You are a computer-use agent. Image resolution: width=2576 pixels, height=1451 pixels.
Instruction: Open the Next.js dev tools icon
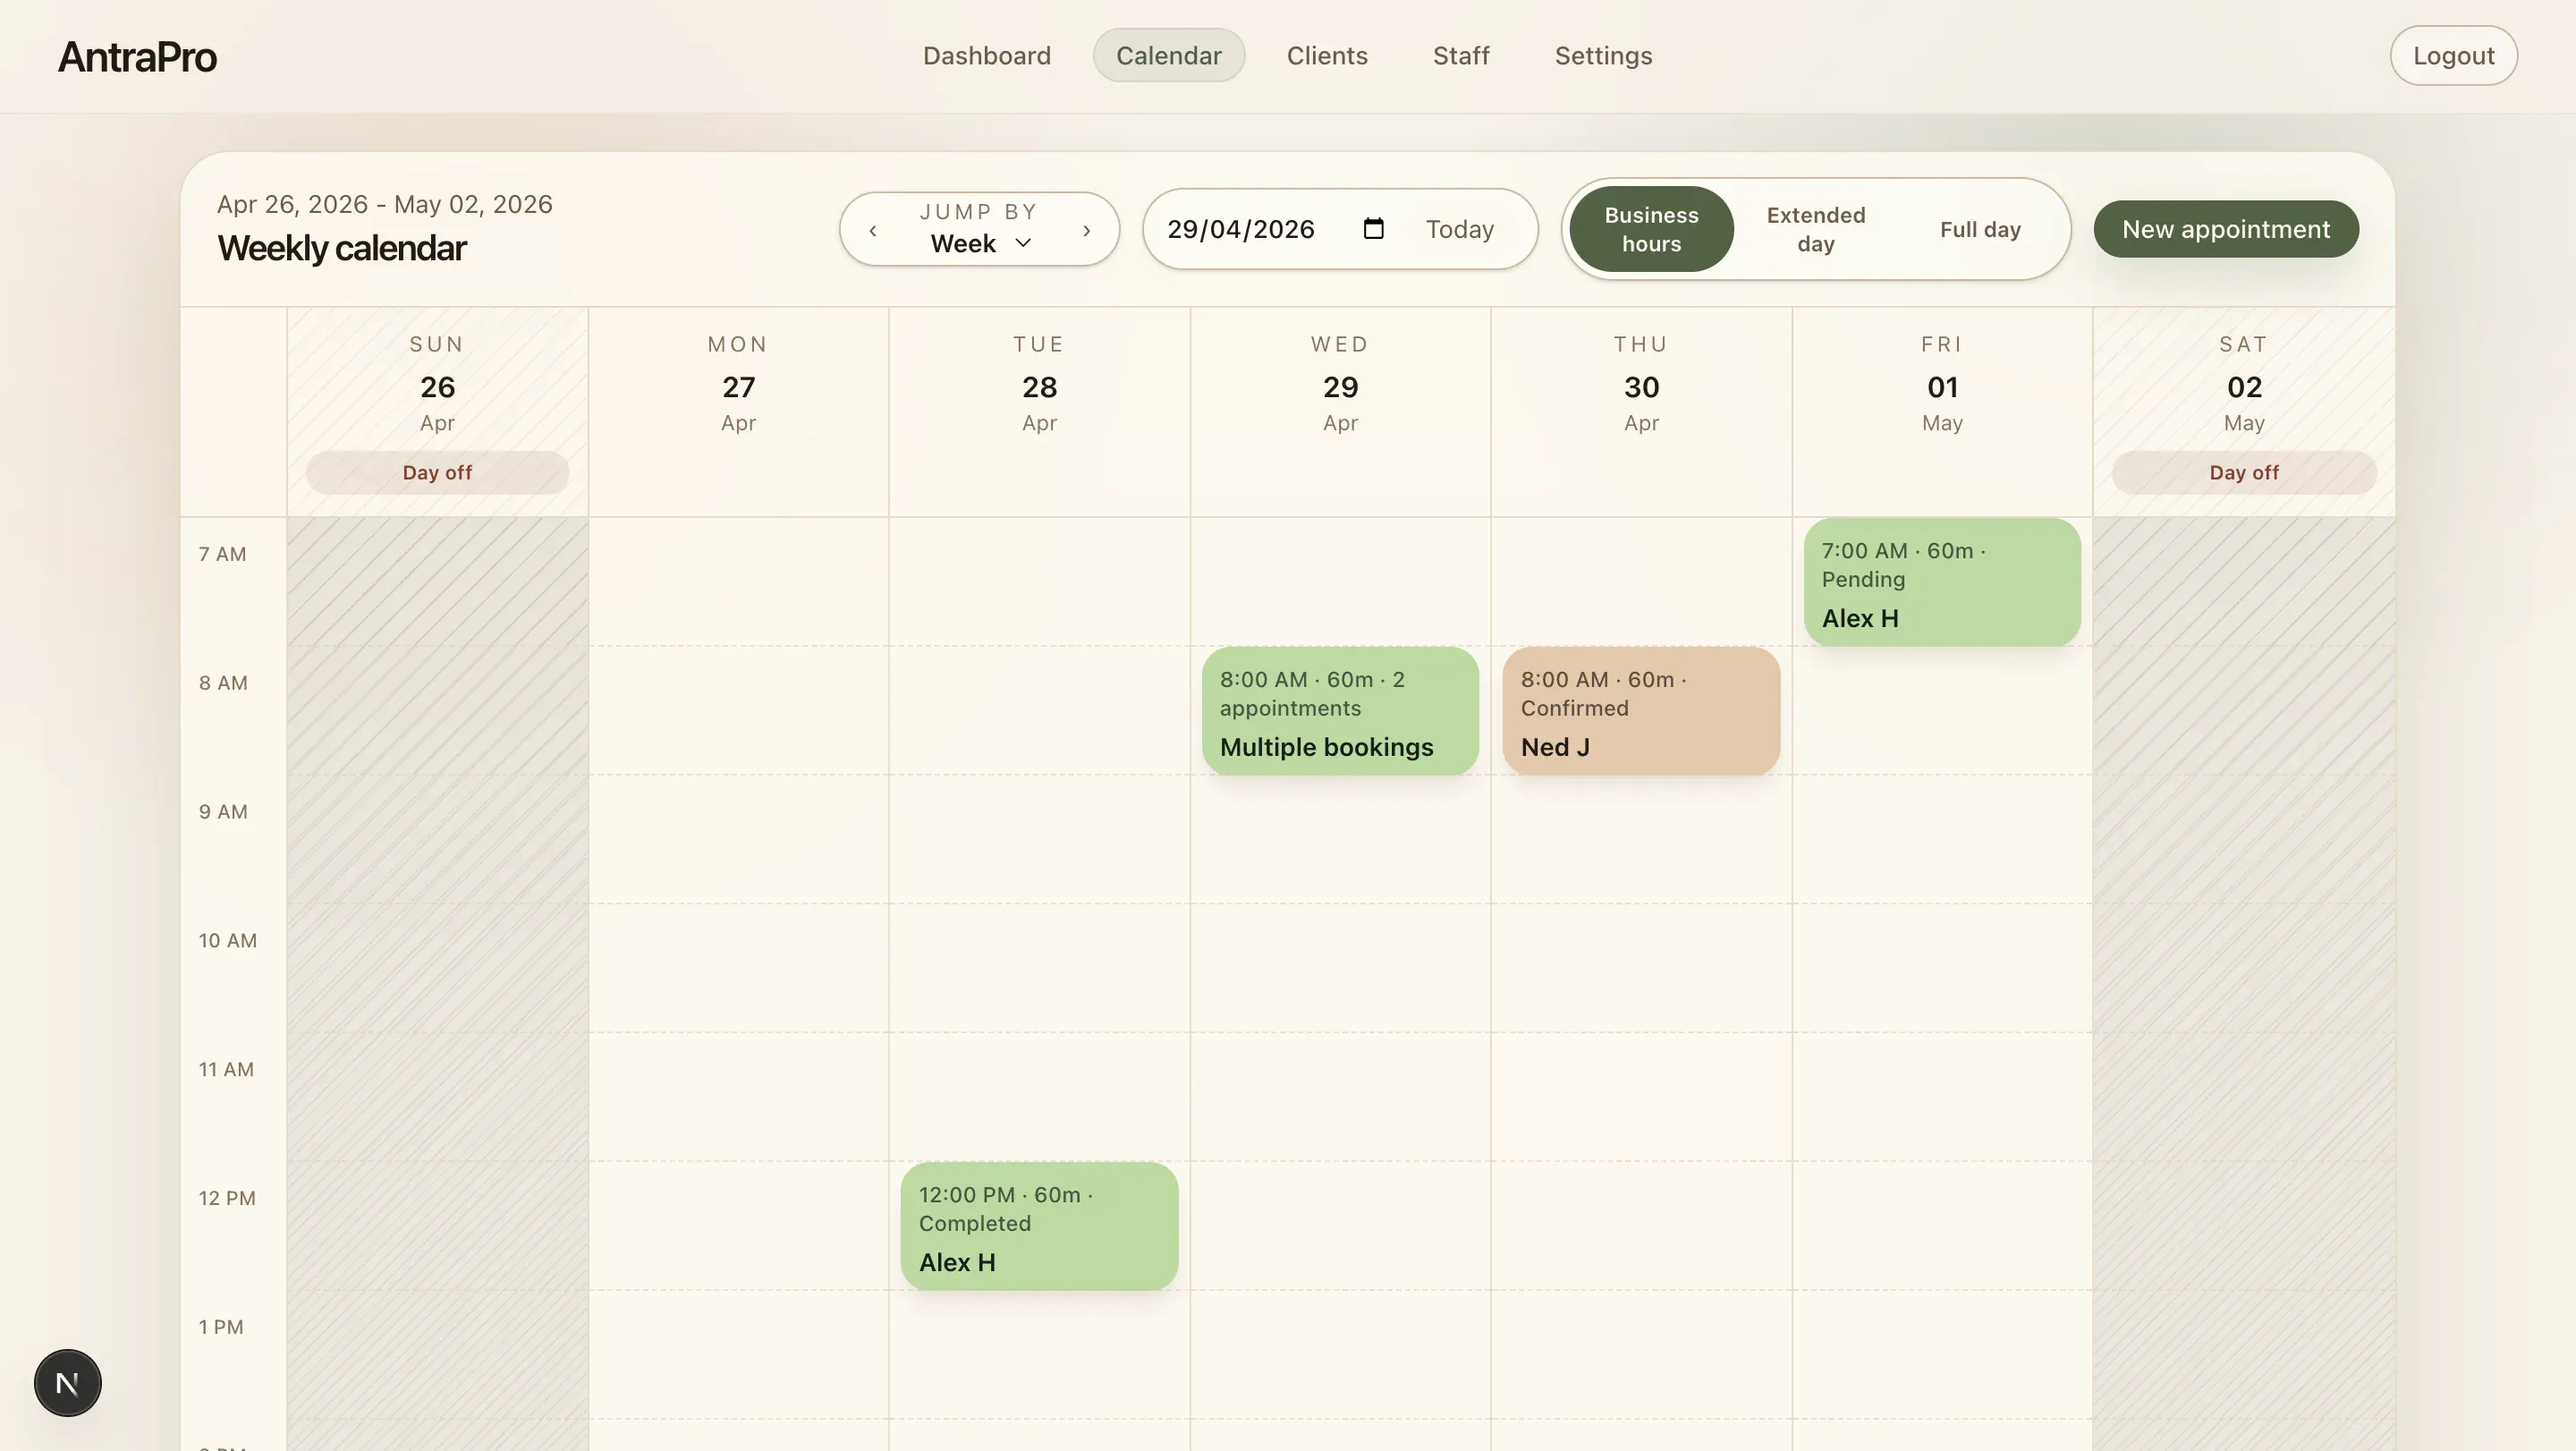(x=68, y=1383)
